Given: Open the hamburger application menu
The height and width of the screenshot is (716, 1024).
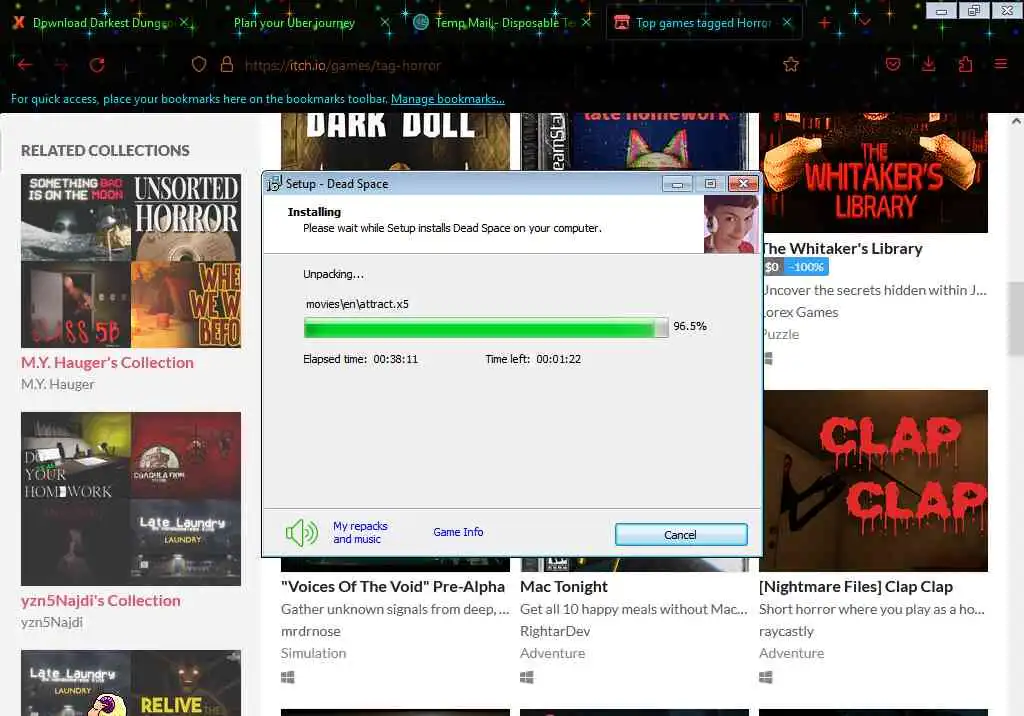Looking at the screenshot, I should point(1000,64).
